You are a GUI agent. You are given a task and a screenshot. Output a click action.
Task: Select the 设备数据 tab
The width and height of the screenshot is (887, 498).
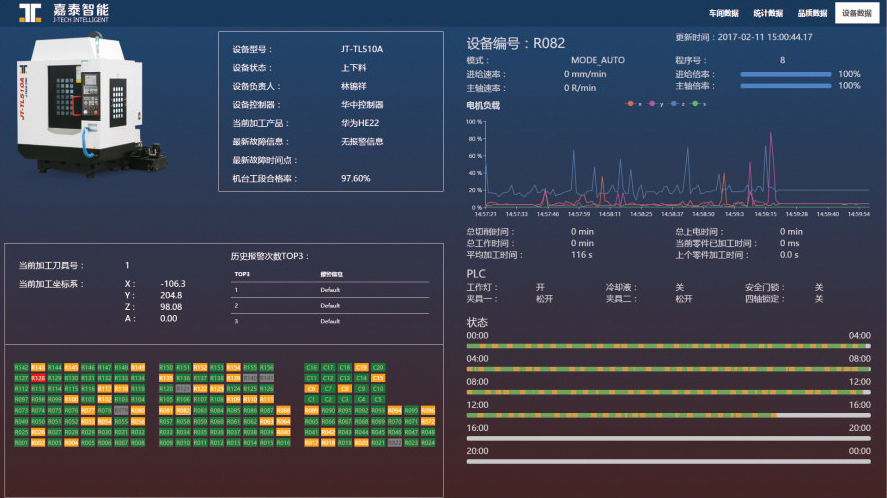pos(857,13)
